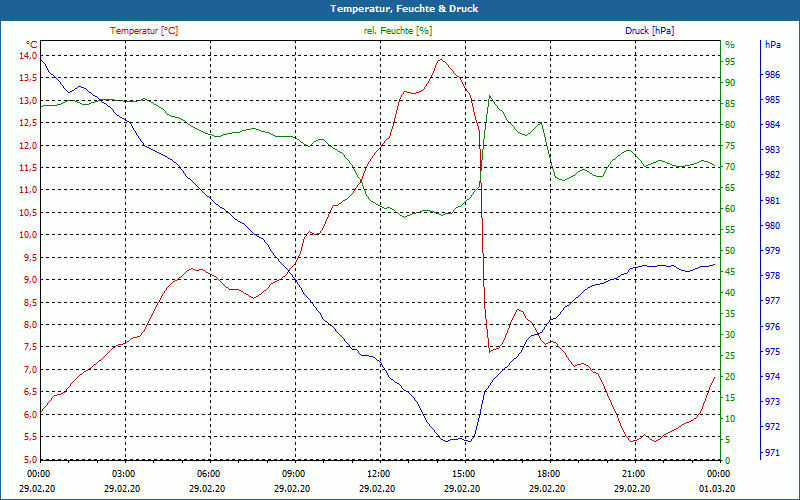Click the "45" humidity axis value
Image resolution: width=800 pixels, height=500 pixels.
(x=730, y=272)
